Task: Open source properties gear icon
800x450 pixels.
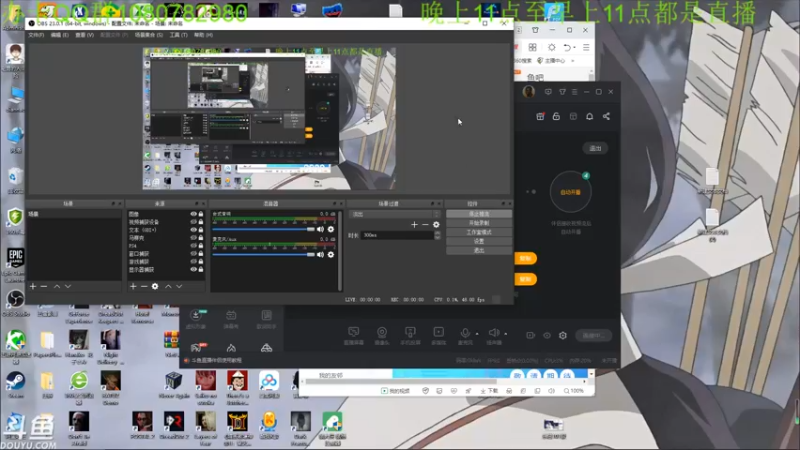Action: click(x=155, y=287)
